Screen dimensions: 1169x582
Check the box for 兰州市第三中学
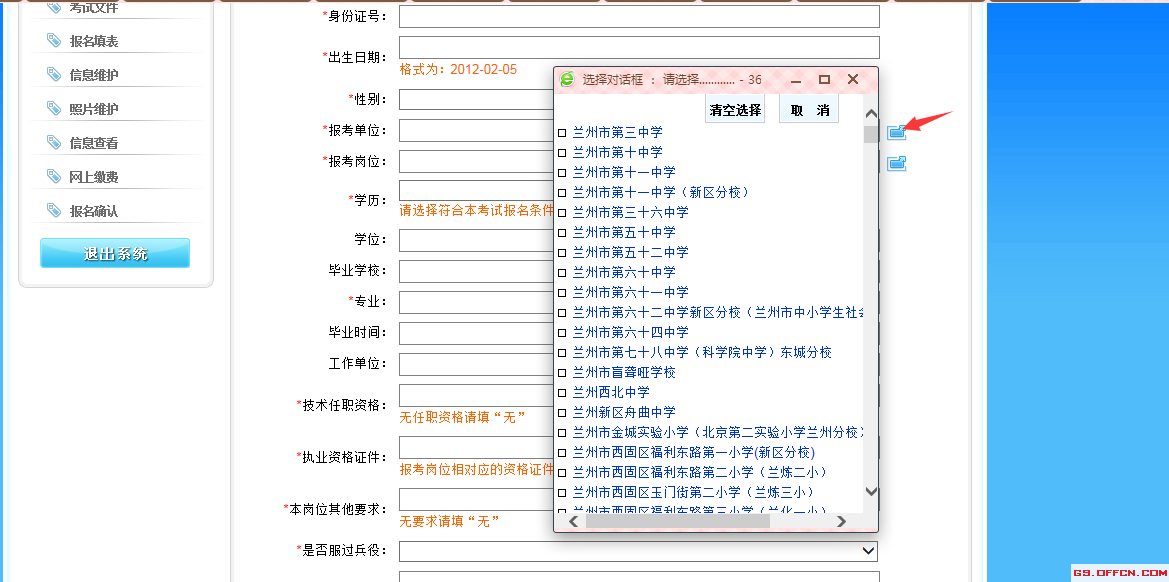(562, 133)
